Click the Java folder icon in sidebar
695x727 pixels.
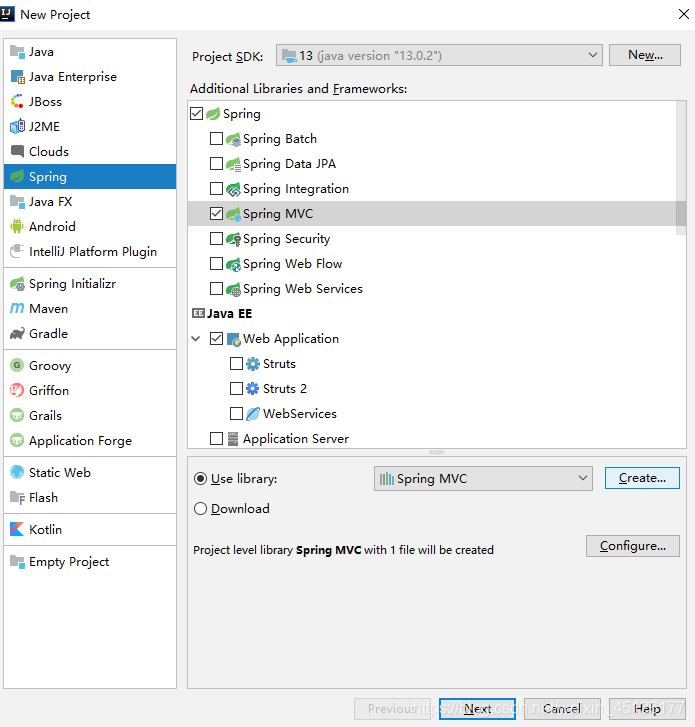point(17,52)
